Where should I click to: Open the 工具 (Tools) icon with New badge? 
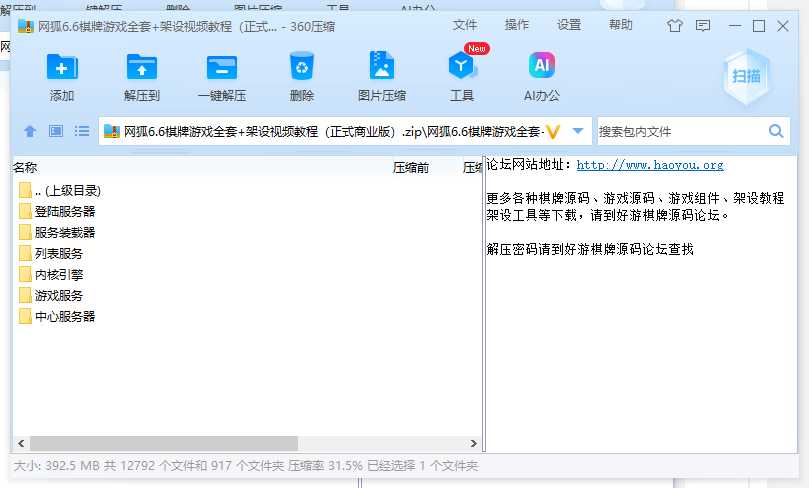462,66
